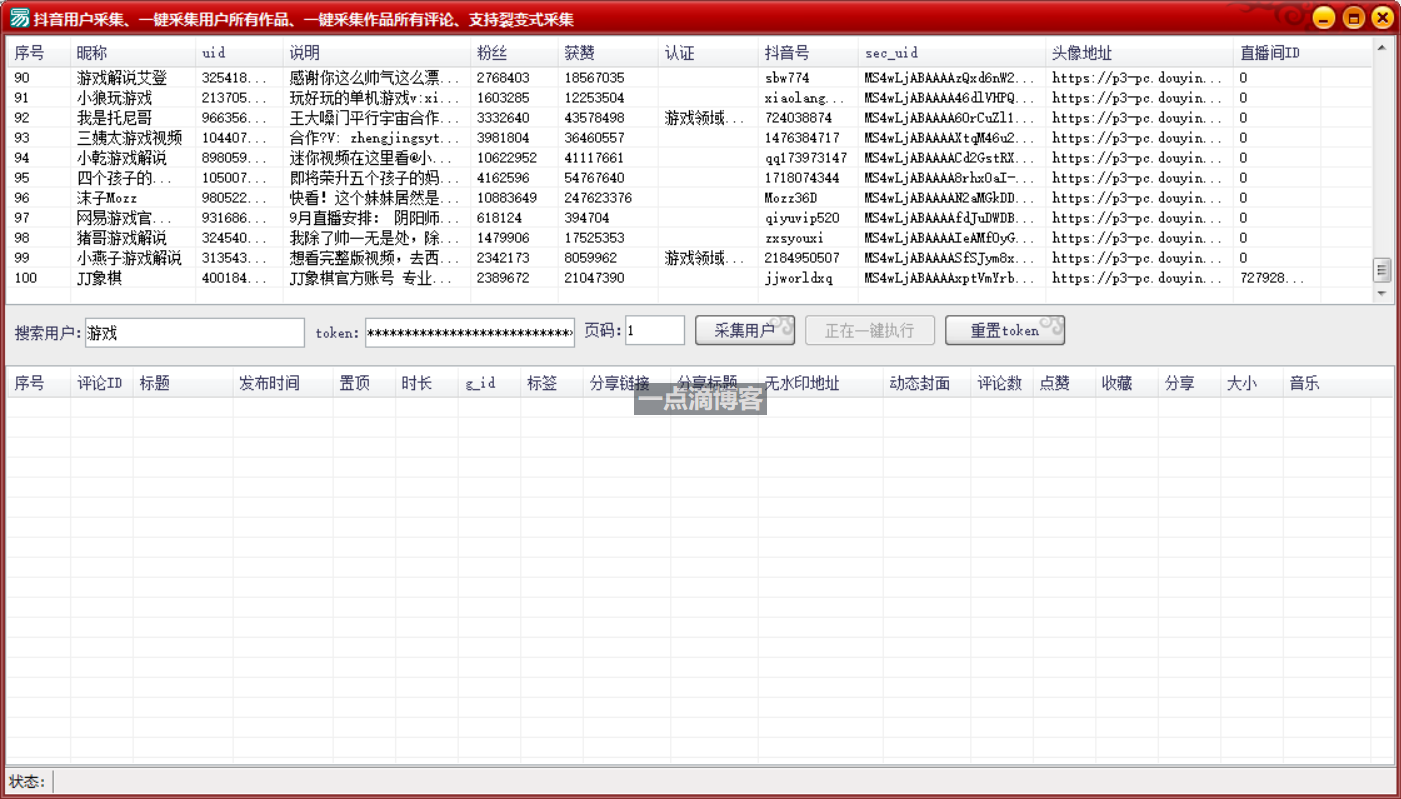This screenshot has height=799, width=1401.
Task: Click the description starting 9月直播安排
Action: coord(376,218)
